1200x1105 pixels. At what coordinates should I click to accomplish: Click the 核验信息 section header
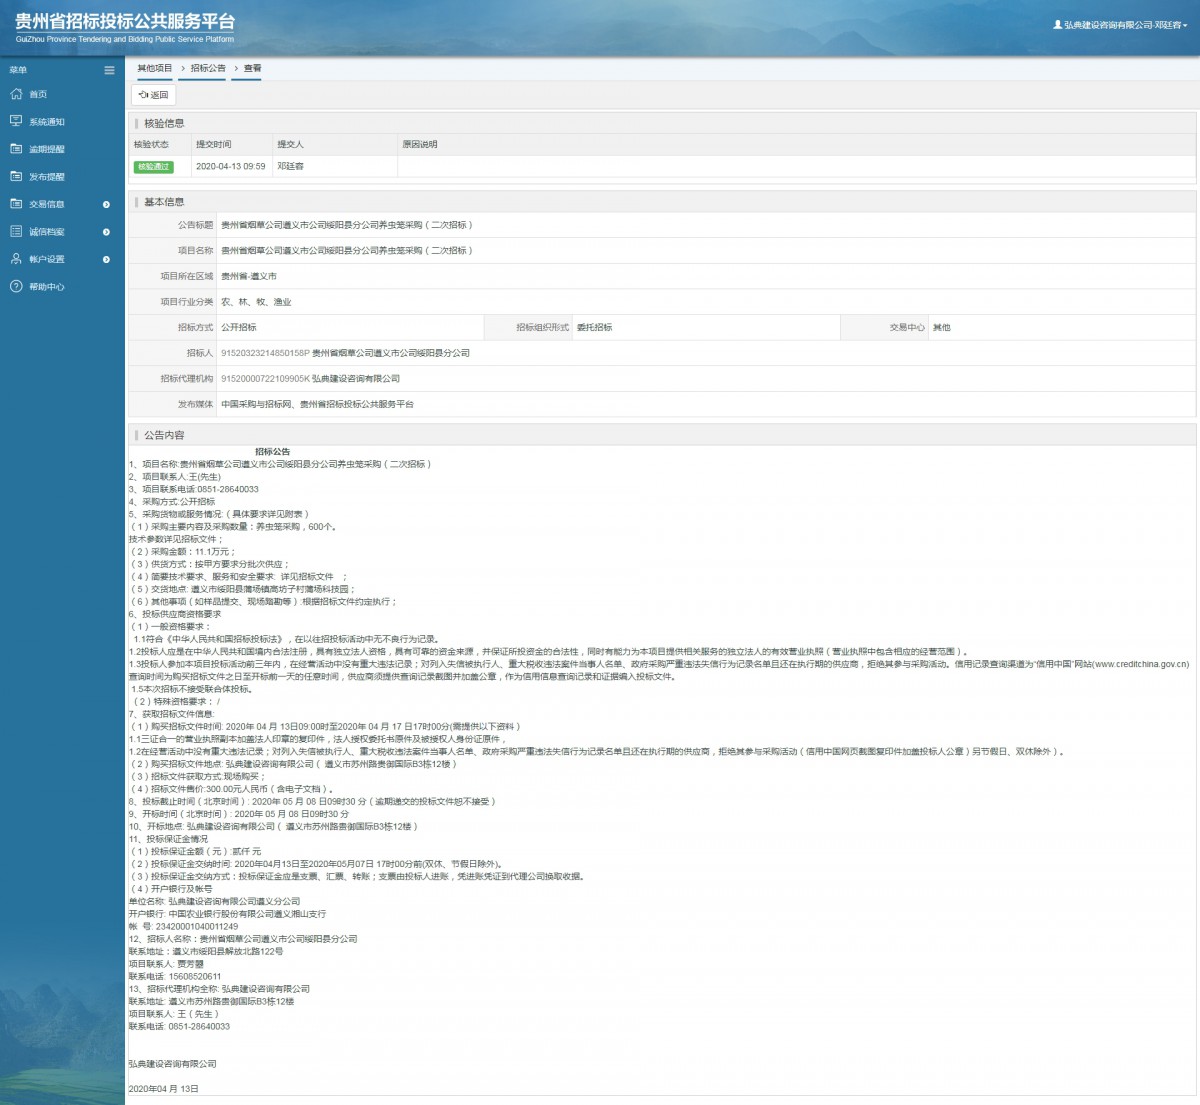click(x=164, y=123)
